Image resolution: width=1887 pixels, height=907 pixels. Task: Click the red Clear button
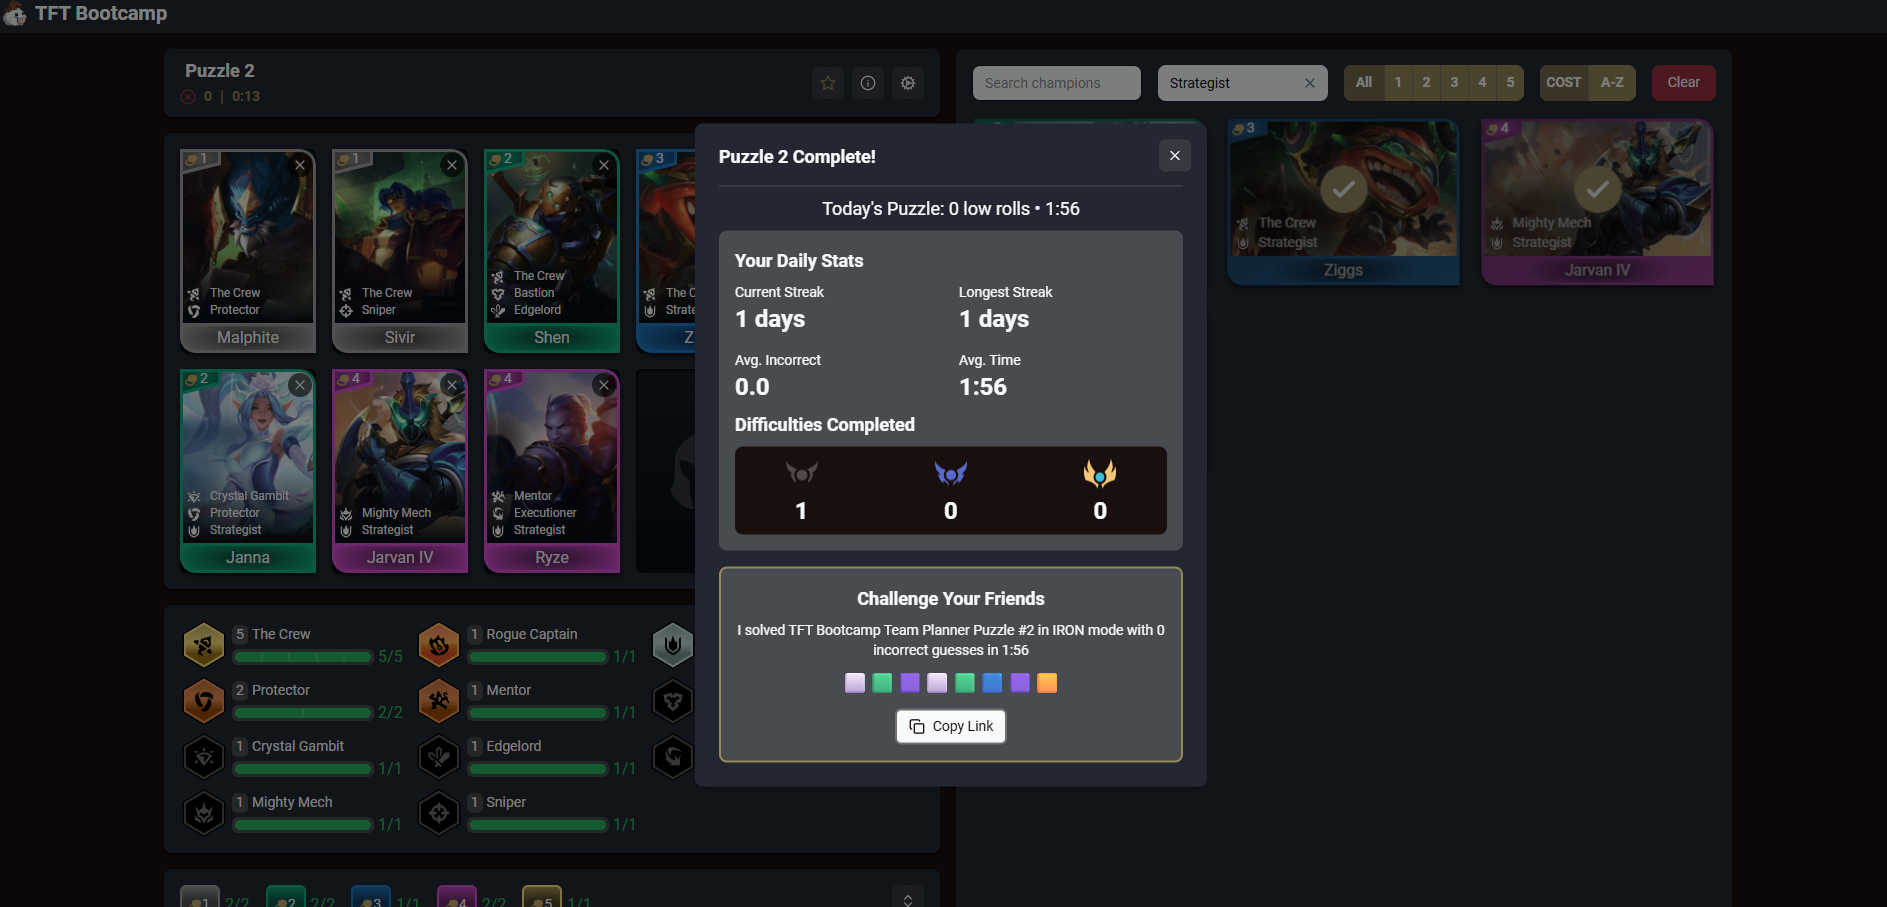1684,83
